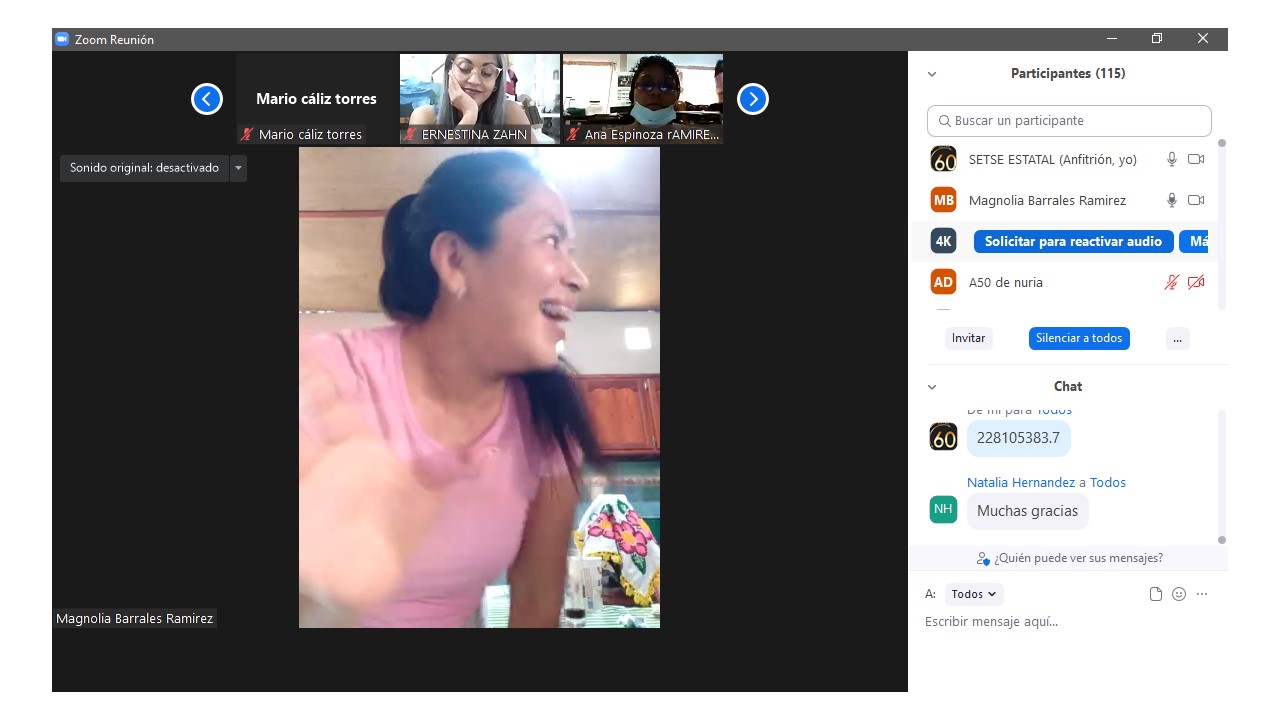Click the chat panel scrollbar
Screen dimensions: 1280x720
[1221, 475]
